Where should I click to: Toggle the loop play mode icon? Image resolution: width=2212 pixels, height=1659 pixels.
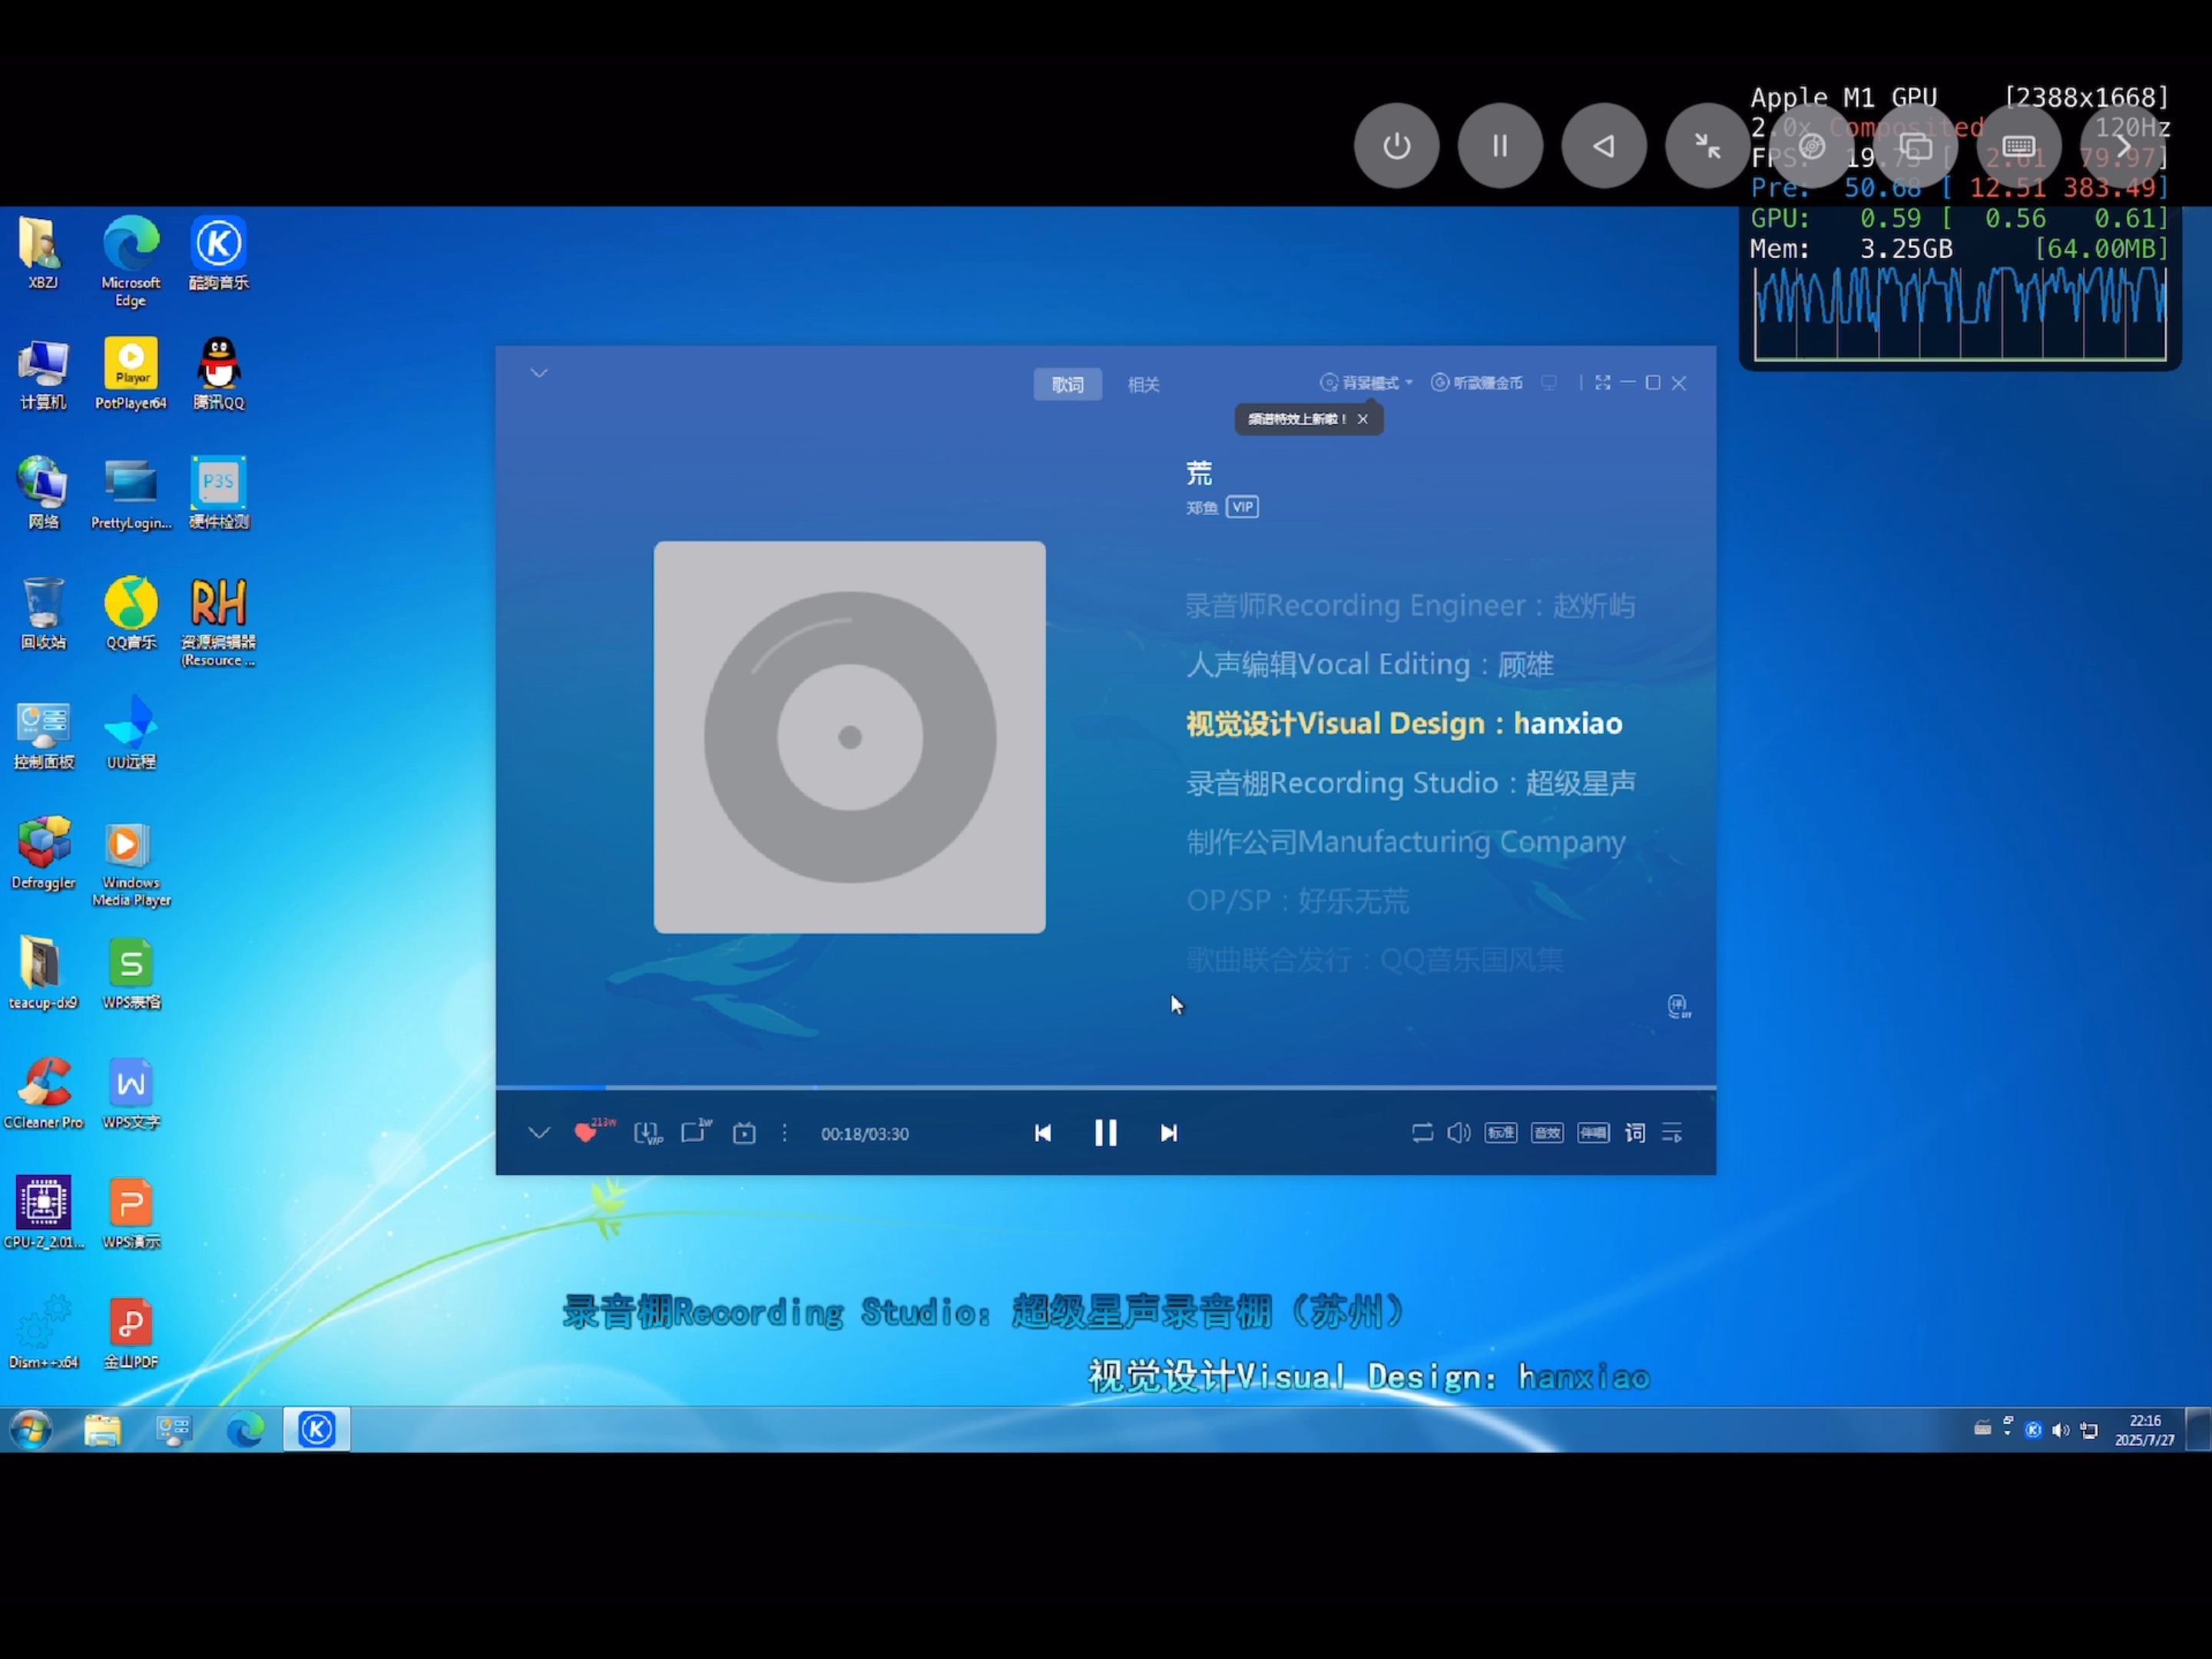1422,1133
